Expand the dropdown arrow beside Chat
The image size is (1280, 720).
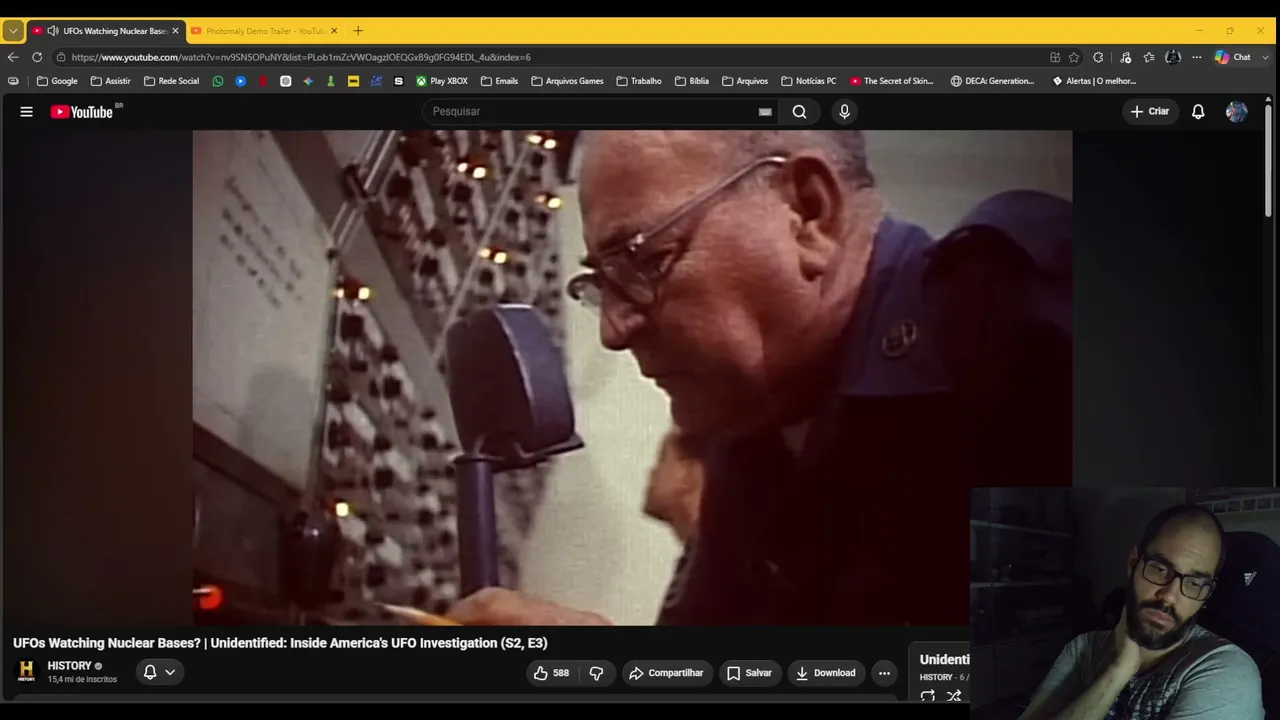point(1263,57)
